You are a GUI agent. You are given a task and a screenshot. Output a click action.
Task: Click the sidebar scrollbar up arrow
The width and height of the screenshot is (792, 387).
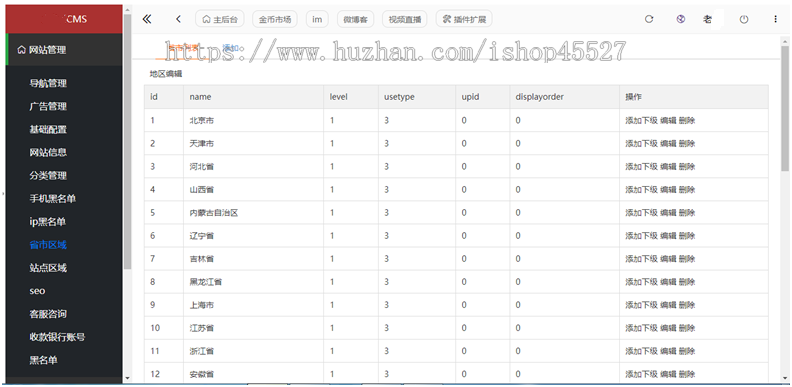tap(127, 9)
